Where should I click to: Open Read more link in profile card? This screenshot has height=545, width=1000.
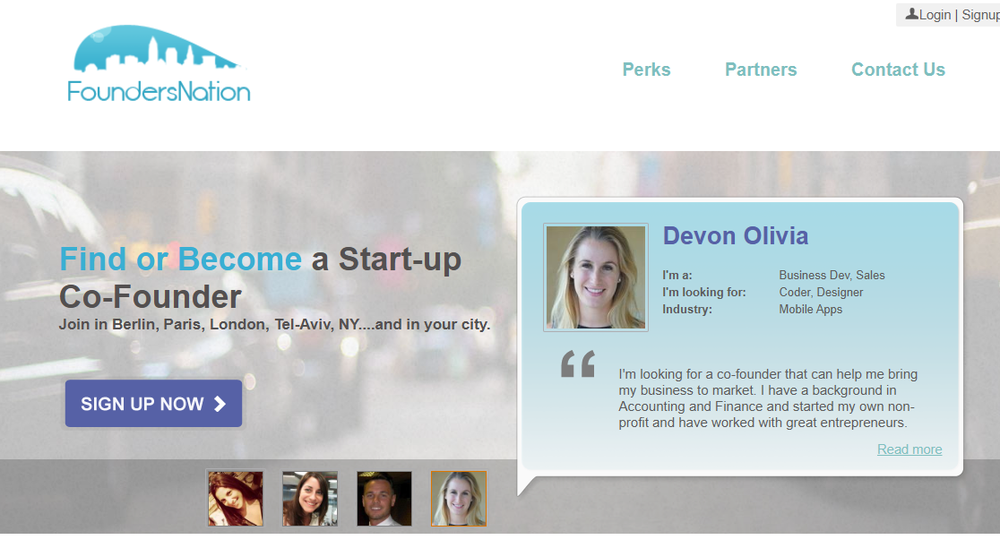click(x=909, y=449)
